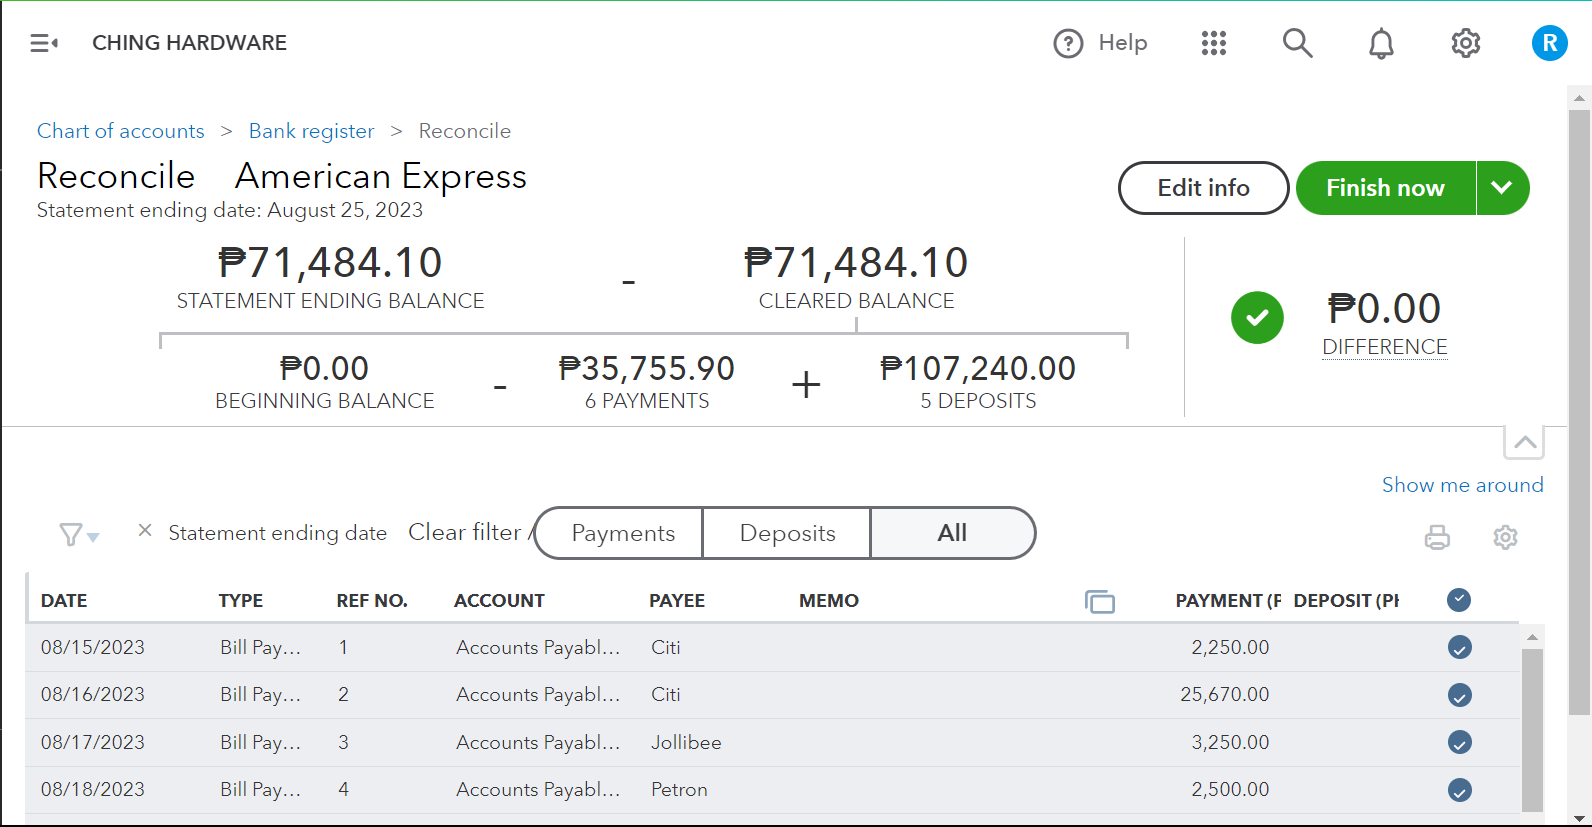This screenshot has width=1592, height=827.
Task: Toggle the select-all cleared checkmark in header
Action: point(1459,600)
